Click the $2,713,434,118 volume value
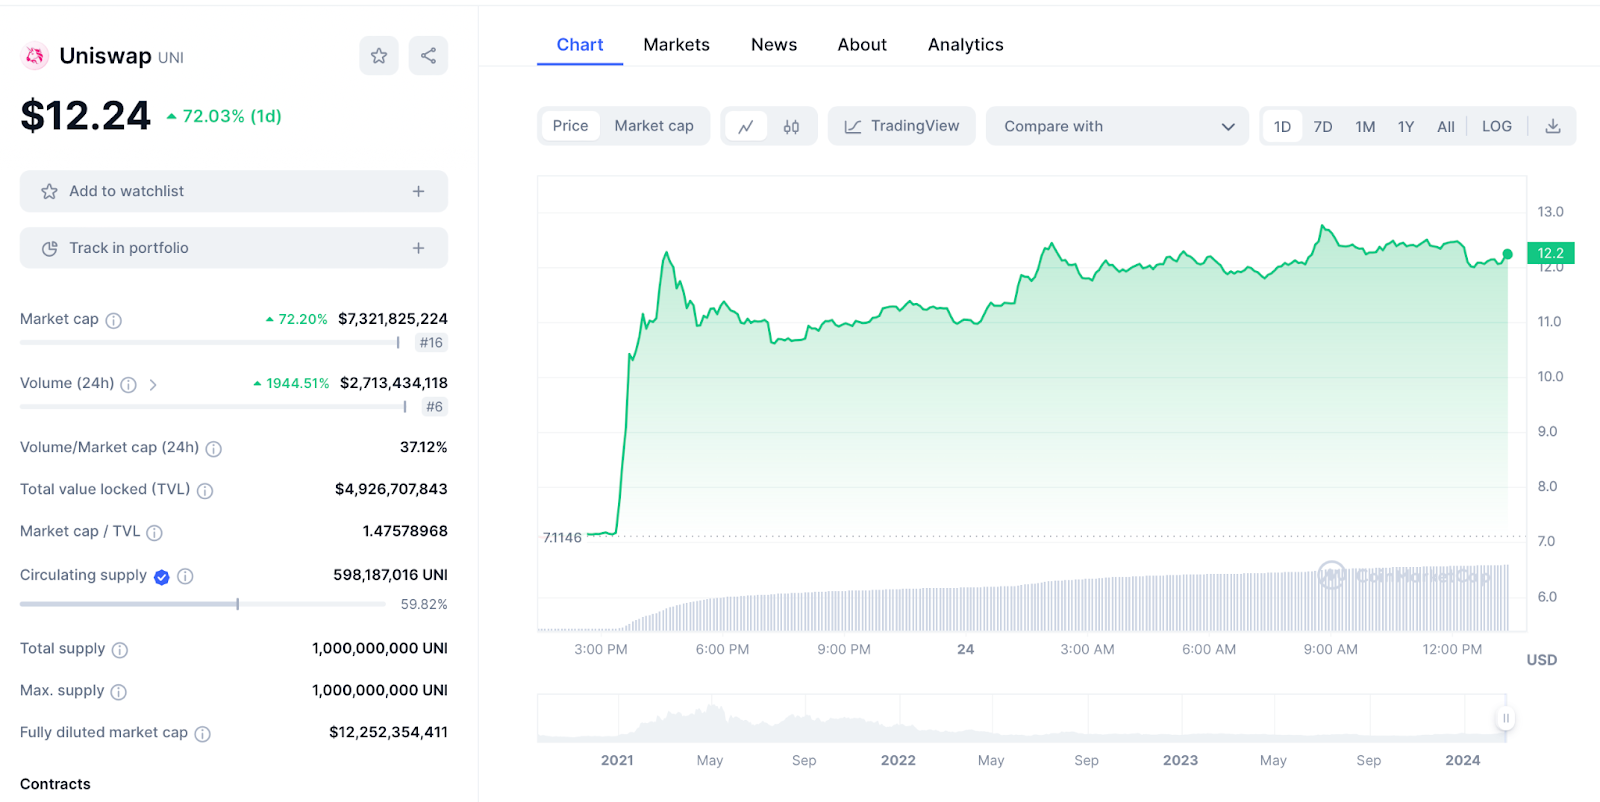The image size is (1600, 802). (x=394, y=383)
